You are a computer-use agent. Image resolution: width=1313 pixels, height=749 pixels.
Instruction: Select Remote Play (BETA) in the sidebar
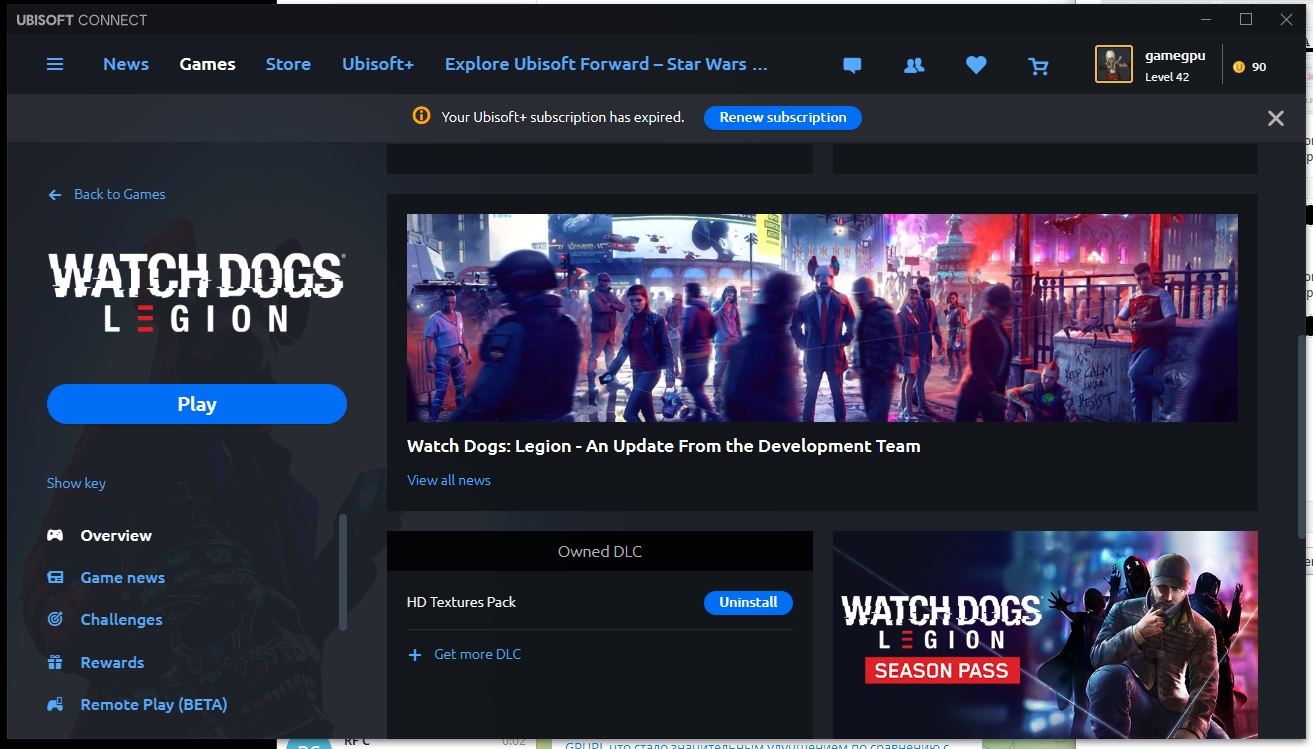pos(154,704)
